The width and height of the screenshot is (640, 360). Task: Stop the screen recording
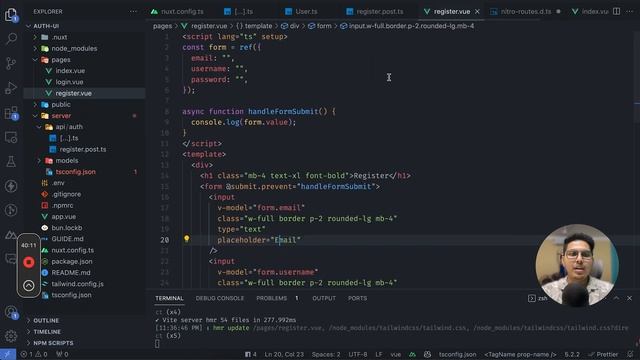[29, 262]
